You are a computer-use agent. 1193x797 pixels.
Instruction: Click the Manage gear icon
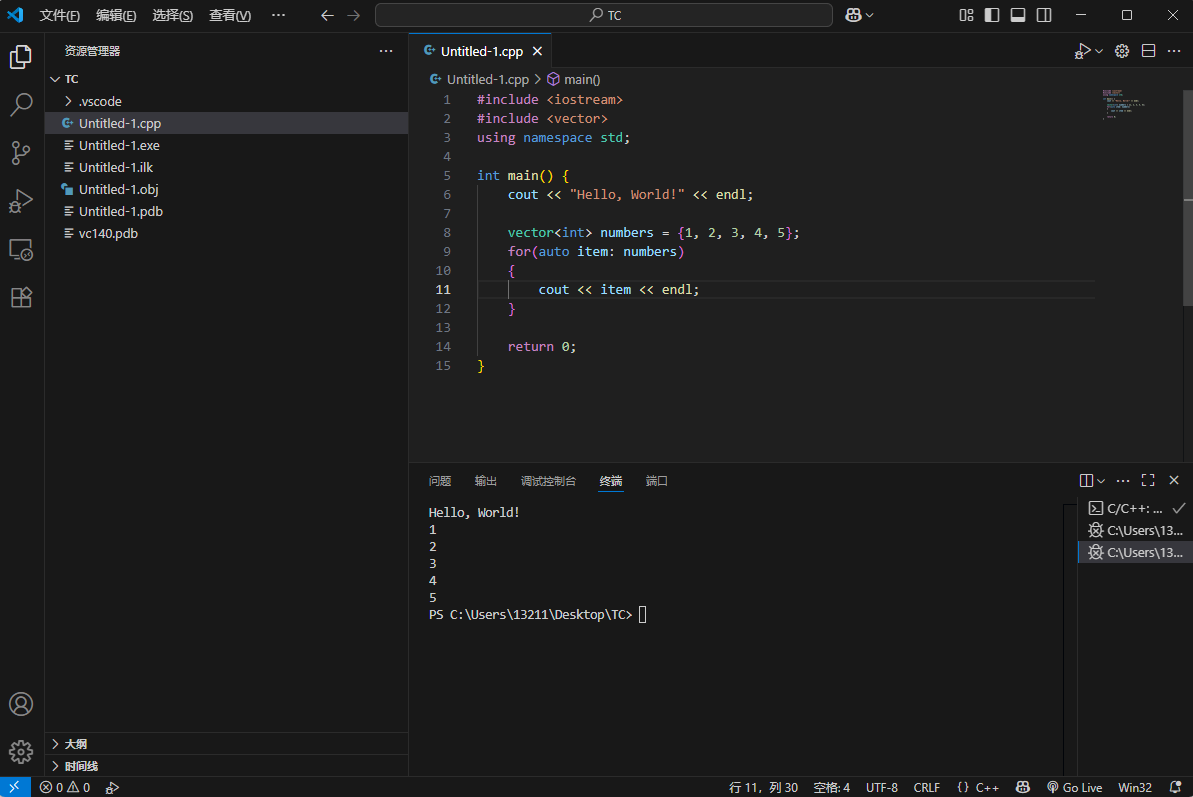pyautogui.click(x=21, y=751)
